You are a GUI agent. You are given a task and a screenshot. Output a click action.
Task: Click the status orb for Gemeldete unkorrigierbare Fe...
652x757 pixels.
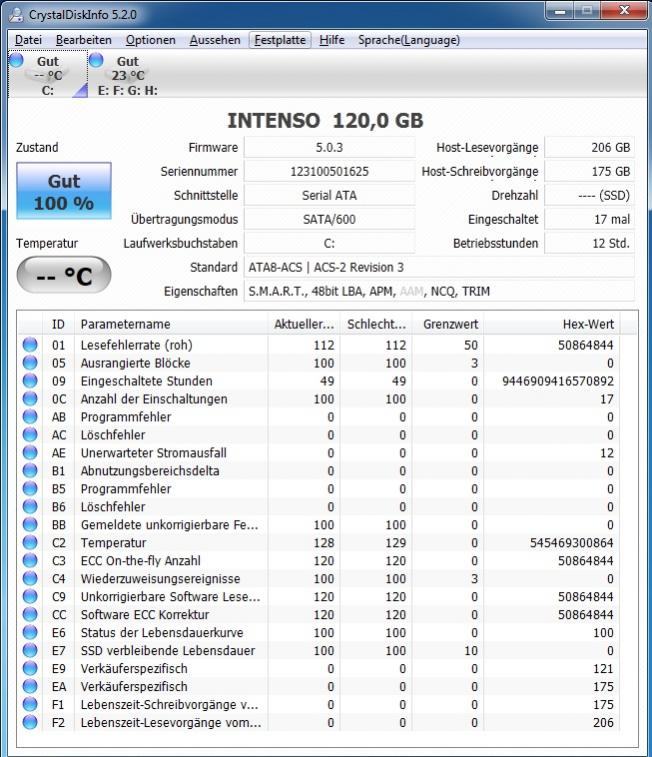pyautogui.click(x=30, y=524)
